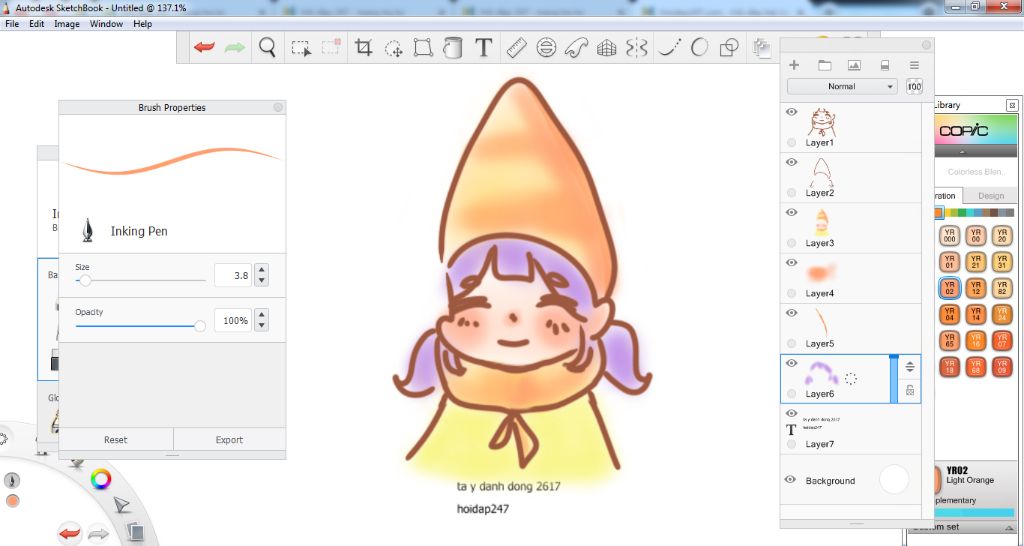The height and width of the screenshot is (546, 1024).
Task: Add a new layer with plus icon
Action: tap(794, 65)
